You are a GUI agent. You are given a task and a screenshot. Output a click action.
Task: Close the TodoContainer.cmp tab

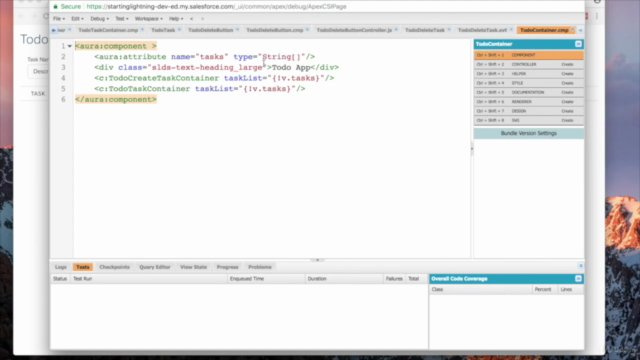pyautogui.click(x=573, y=30)
